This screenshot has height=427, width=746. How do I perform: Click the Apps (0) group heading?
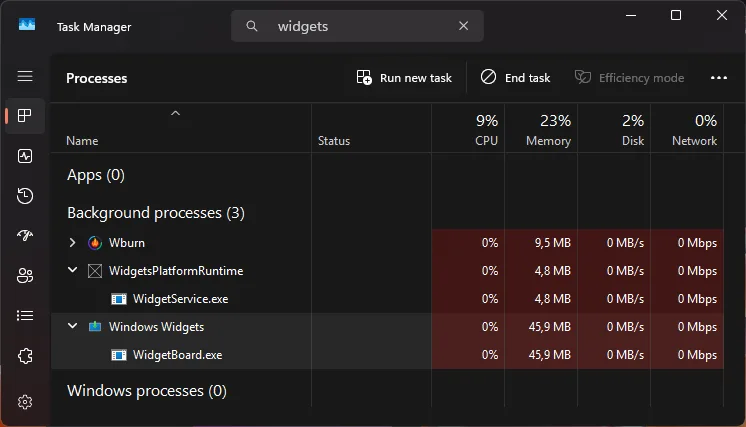[96, 175]
